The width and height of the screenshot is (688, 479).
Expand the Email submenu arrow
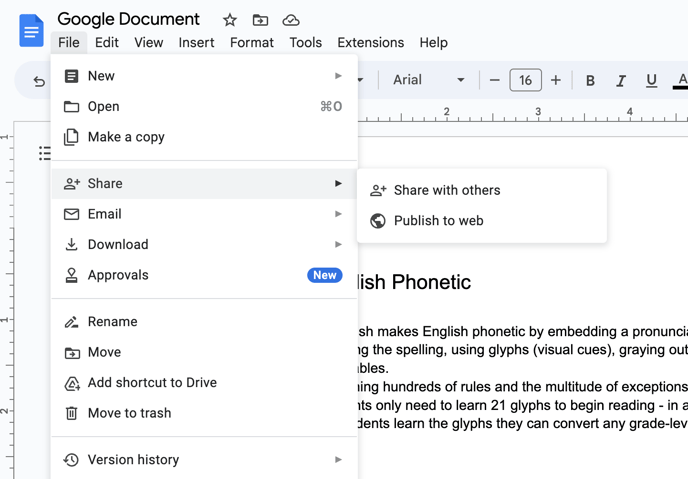pos(338,214)
